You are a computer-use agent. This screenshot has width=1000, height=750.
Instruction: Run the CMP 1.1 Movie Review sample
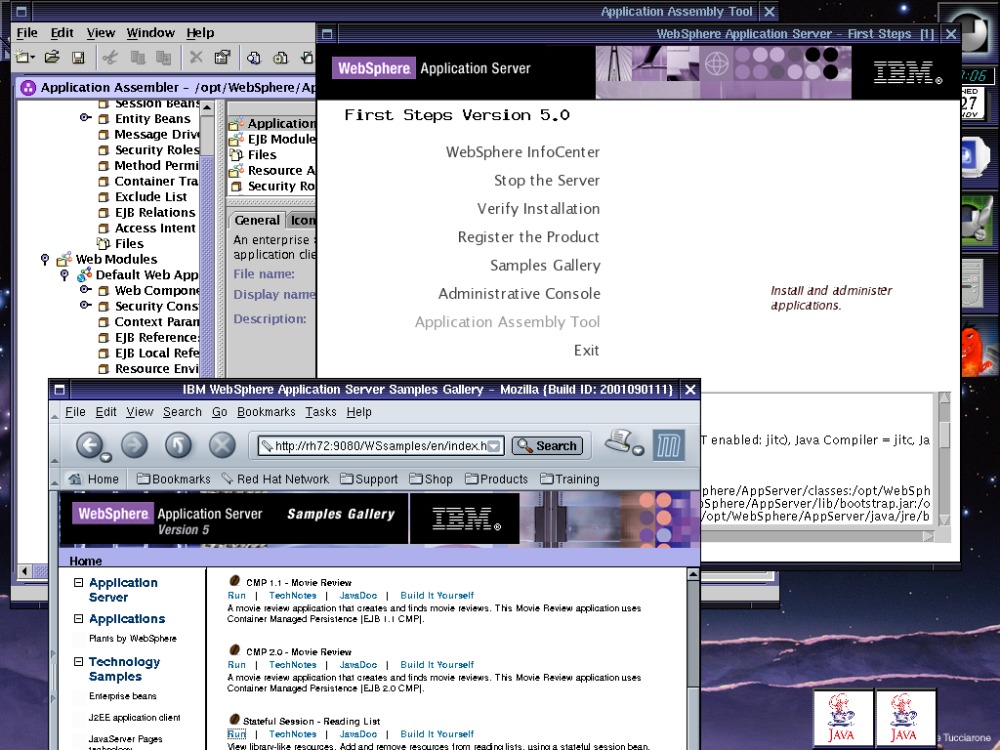(237, 595)
